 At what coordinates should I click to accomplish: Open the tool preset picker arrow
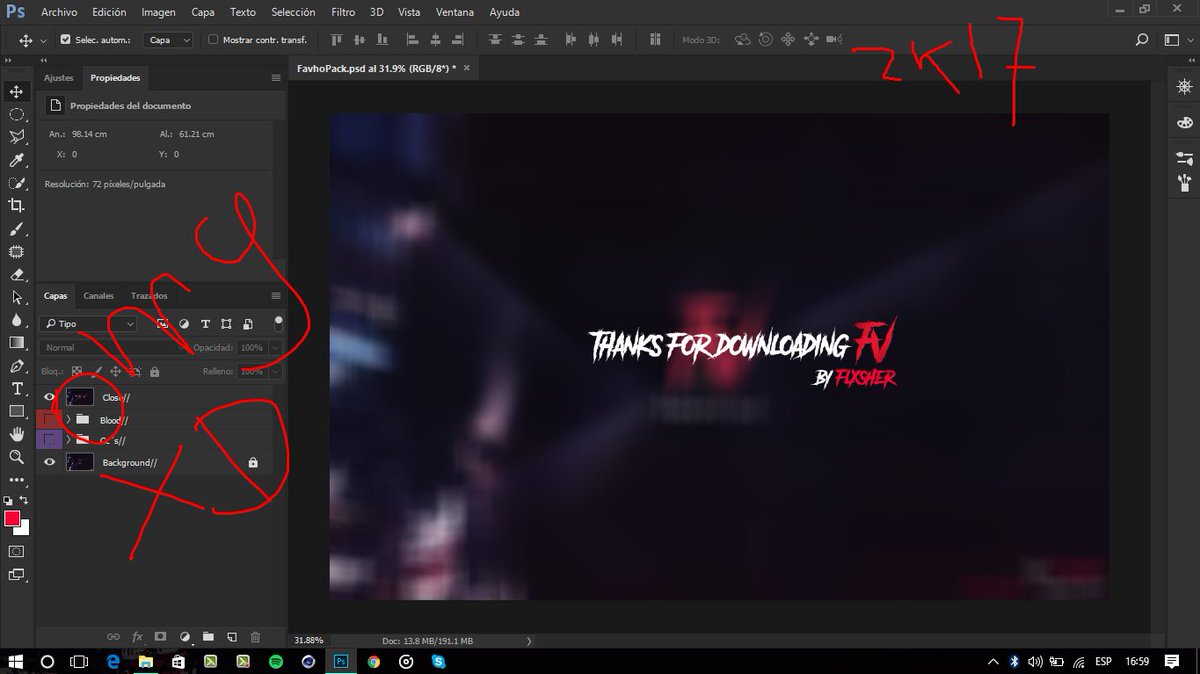(43, 40)
